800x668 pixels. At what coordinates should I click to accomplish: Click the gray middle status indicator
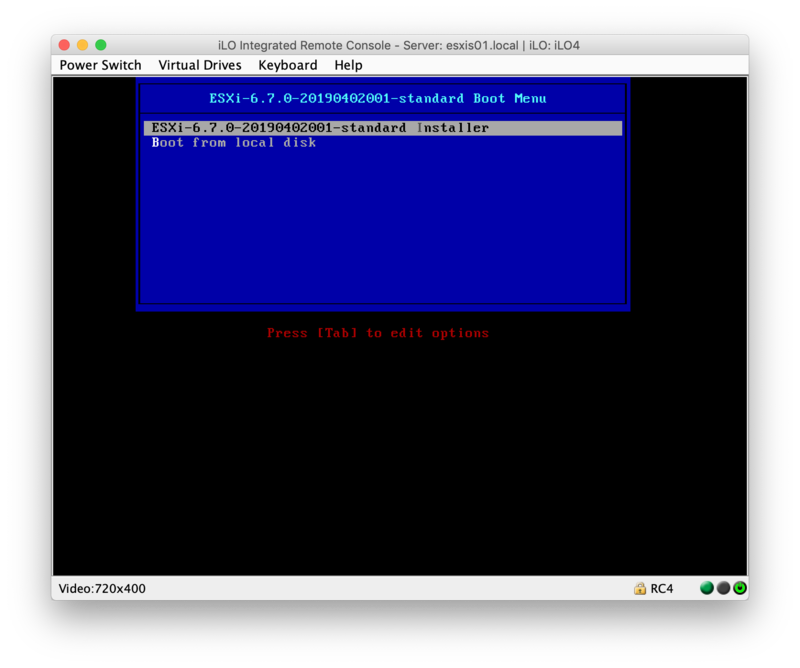click(x=723, y=588)
